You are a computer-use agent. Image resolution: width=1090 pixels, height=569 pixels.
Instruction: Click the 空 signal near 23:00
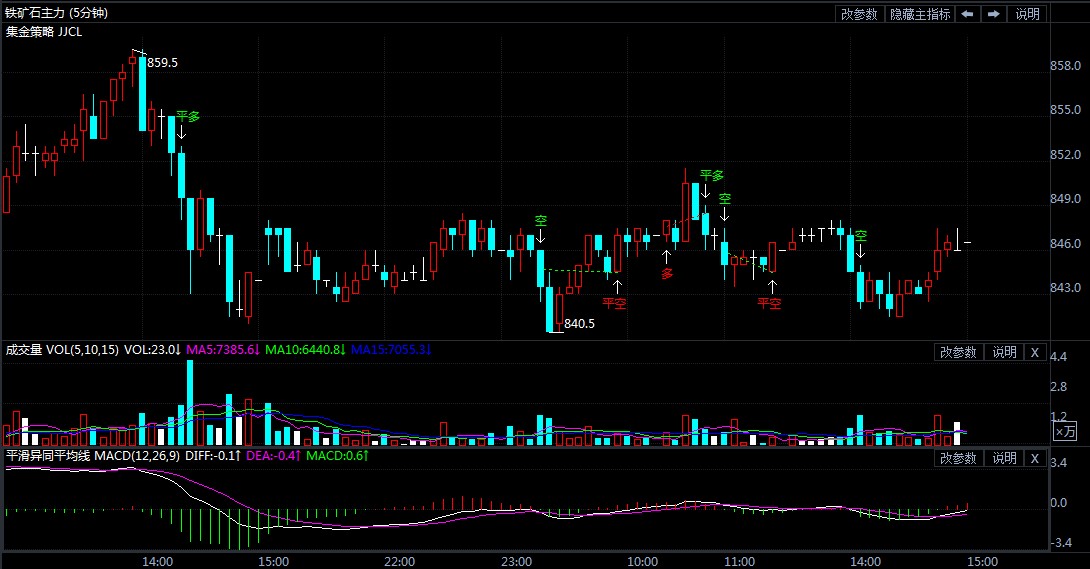[540, 221]
